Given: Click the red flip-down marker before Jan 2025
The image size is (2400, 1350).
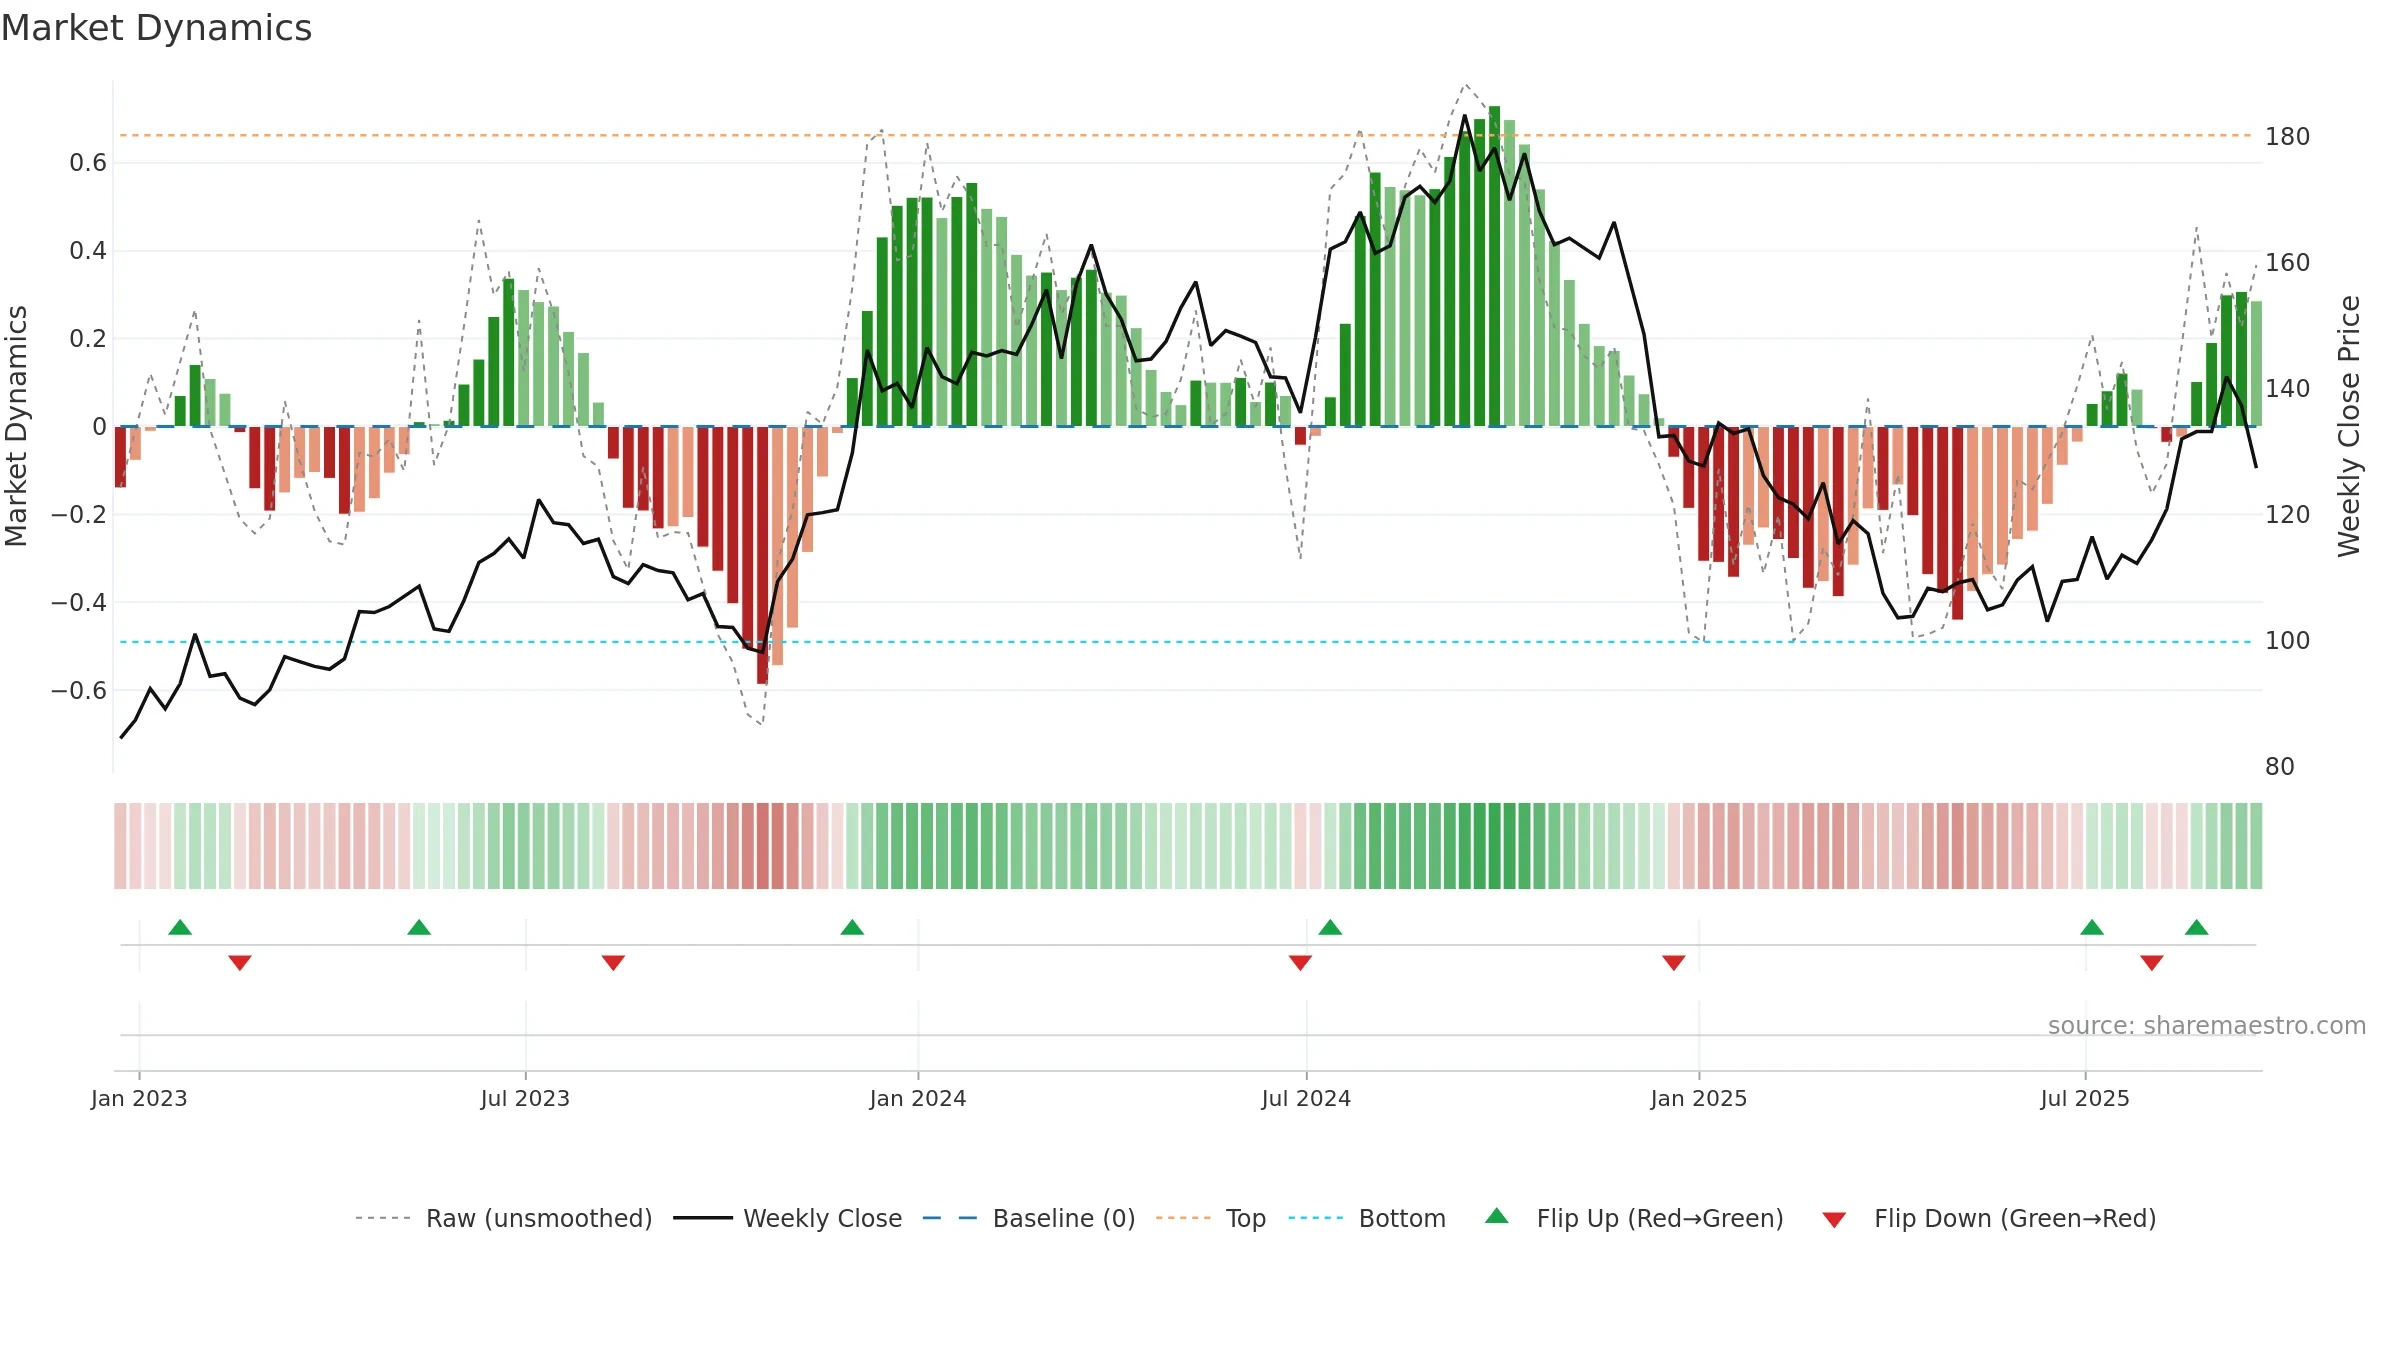Looking at the screenshot, I should [1674, 962].
